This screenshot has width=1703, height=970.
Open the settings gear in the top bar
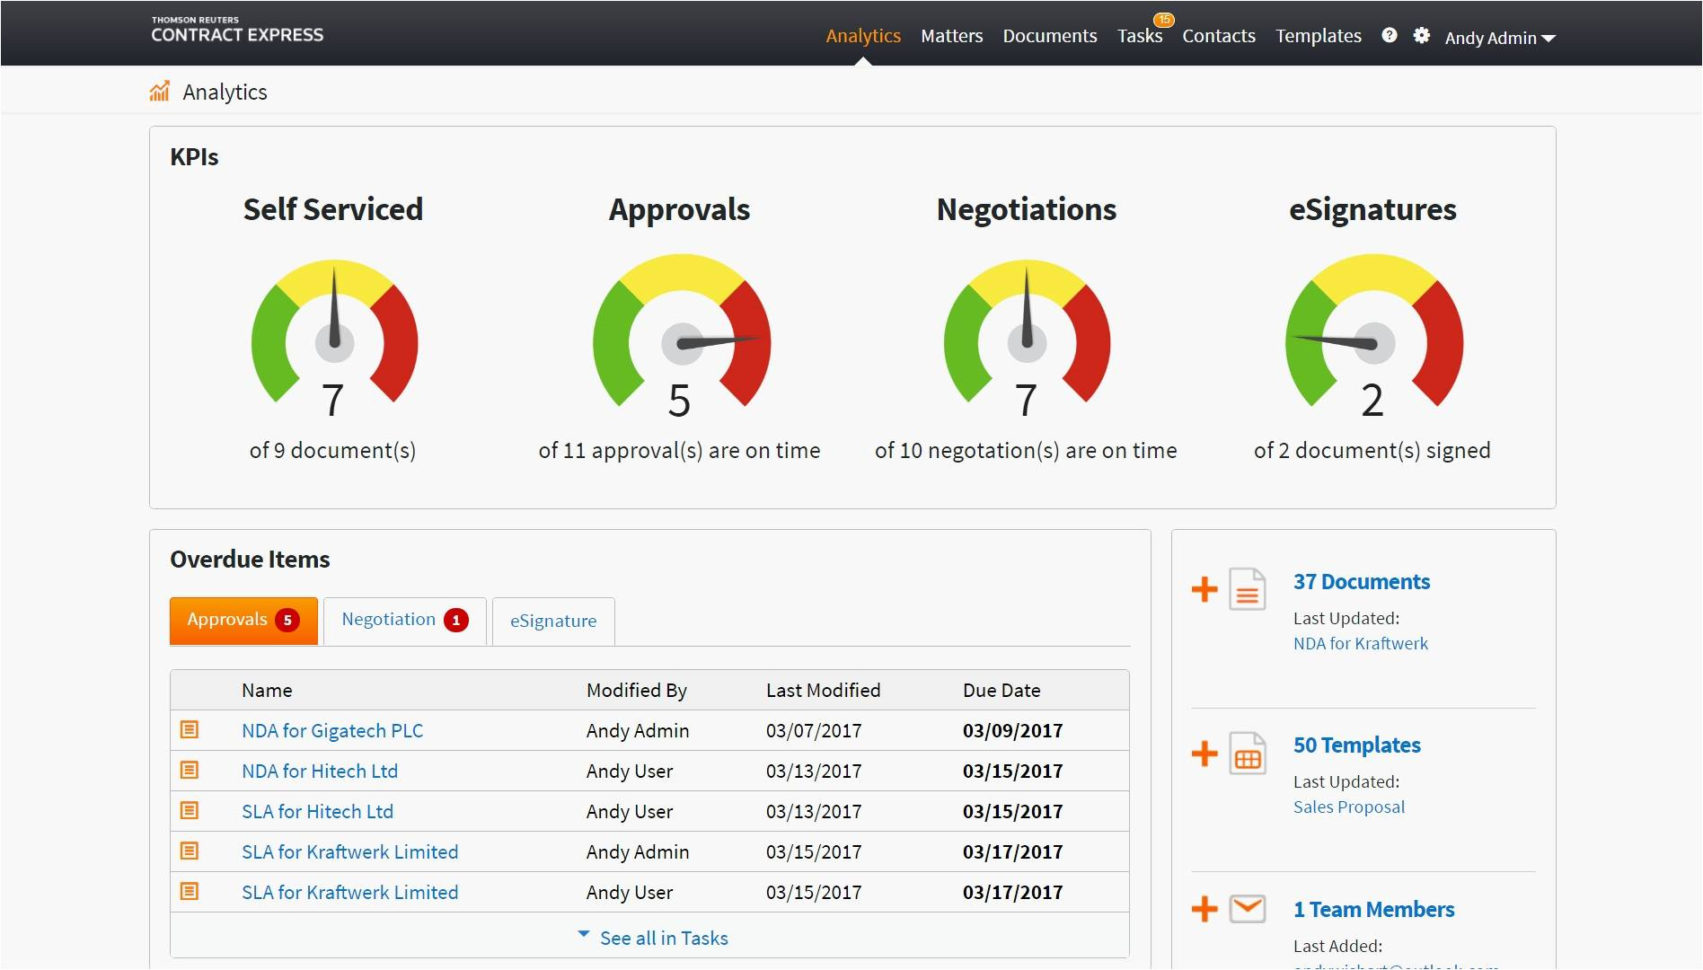[x=1422, y=35]
